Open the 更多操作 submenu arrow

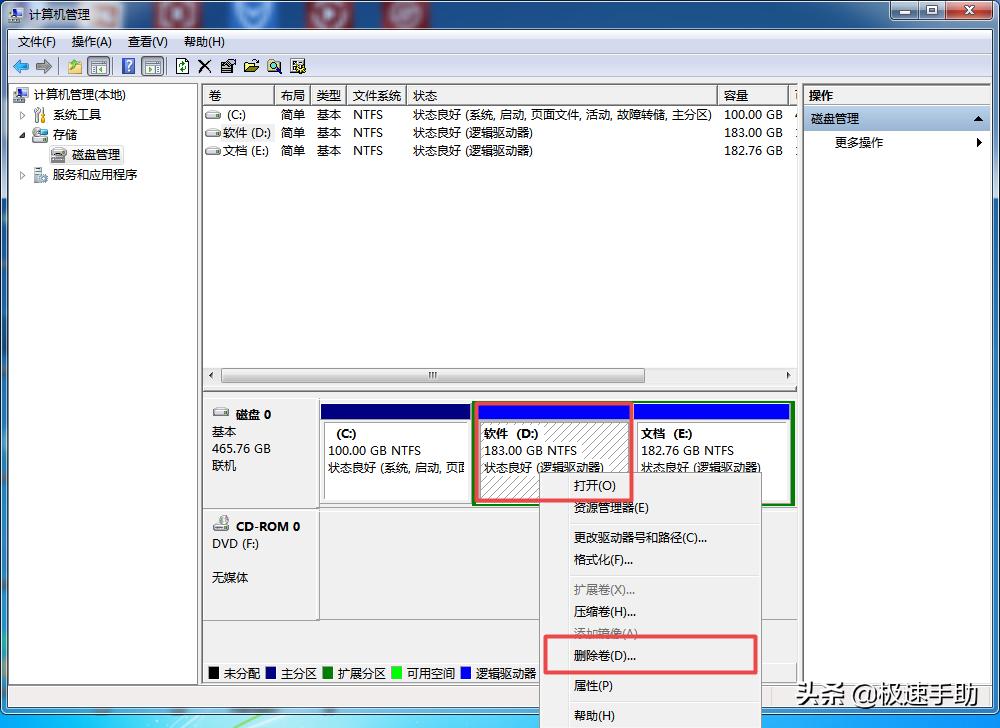979,142
